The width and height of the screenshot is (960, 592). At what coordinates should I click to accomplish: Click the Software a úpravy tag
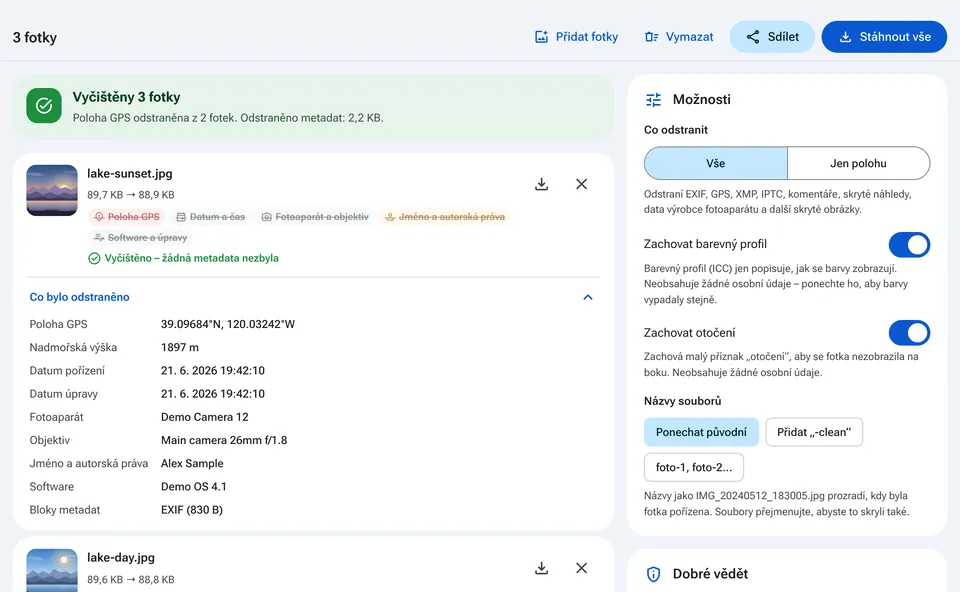point(140,238)
